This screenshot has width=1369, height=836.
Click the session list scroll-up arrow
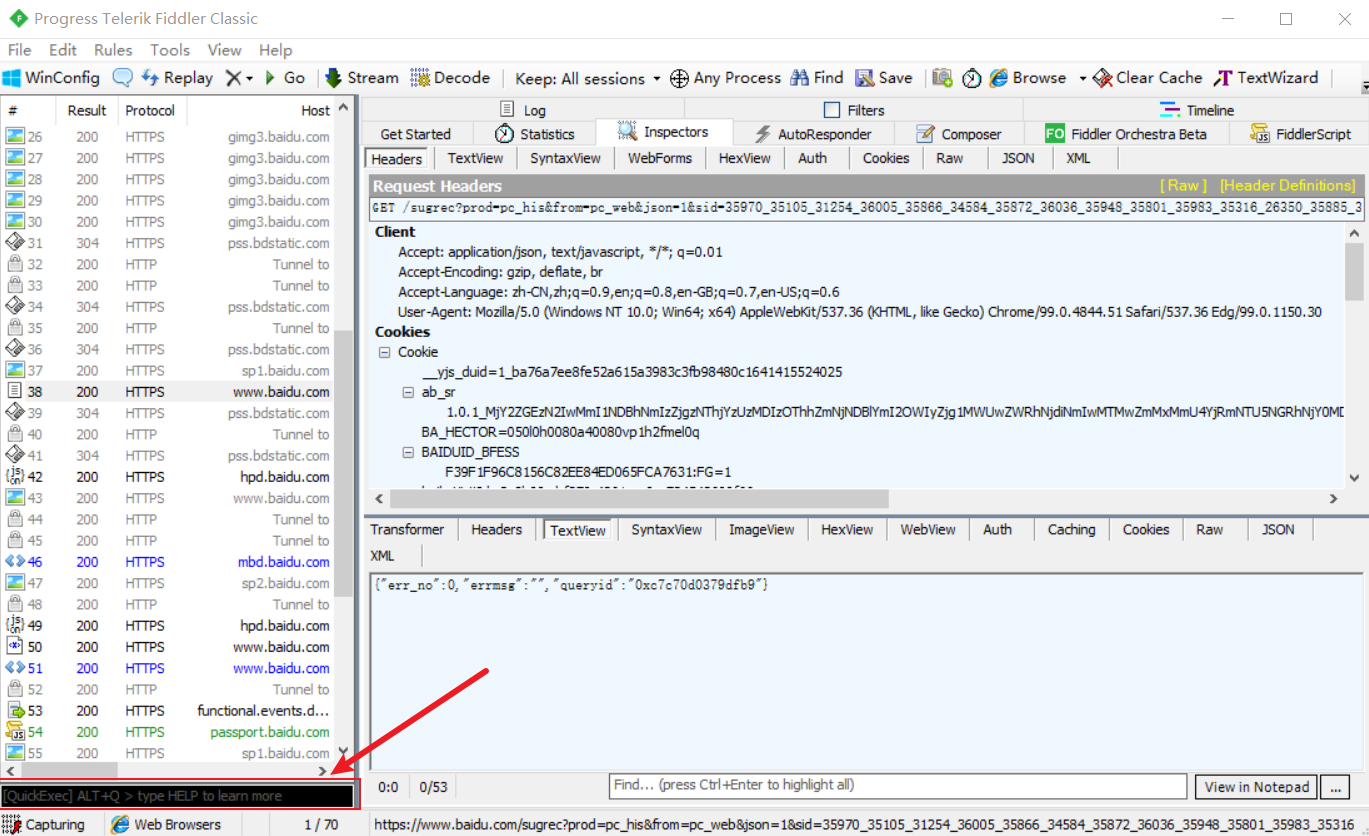click(x=343, y=108)
